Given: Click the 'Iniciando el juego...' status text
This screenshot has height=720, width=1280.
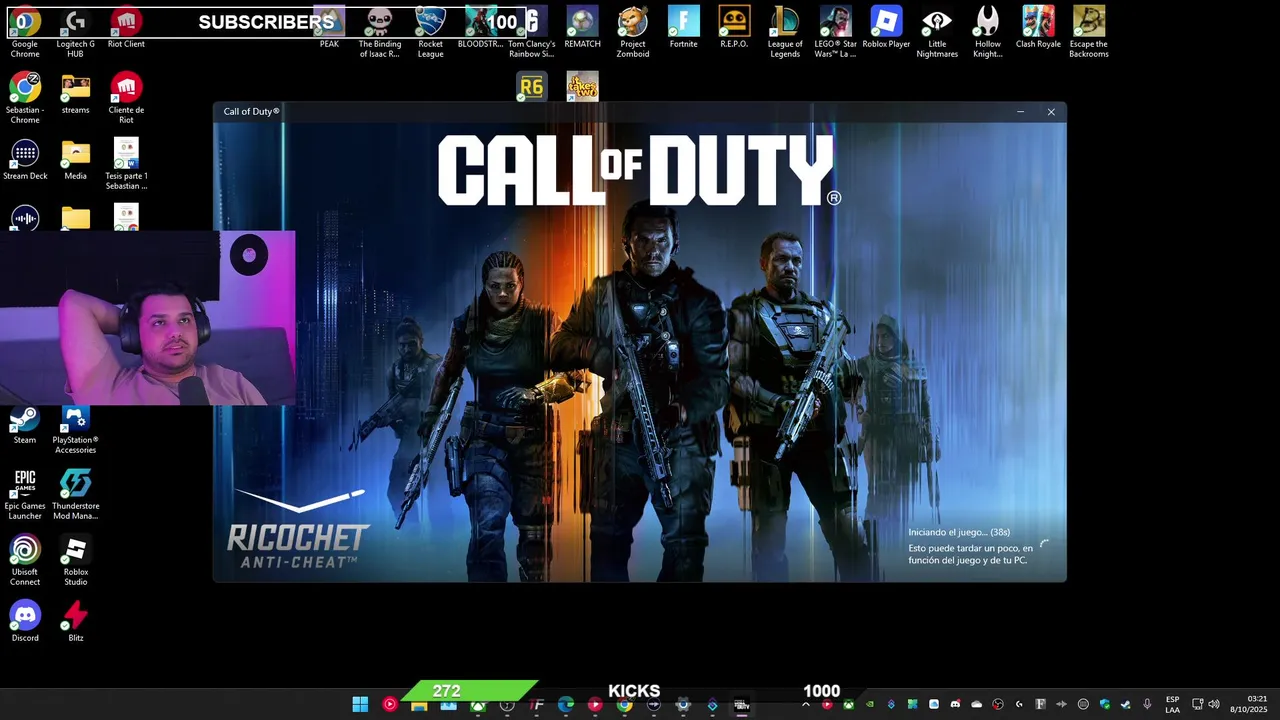Looking at the screenshot, I should [x=959, y=532].
